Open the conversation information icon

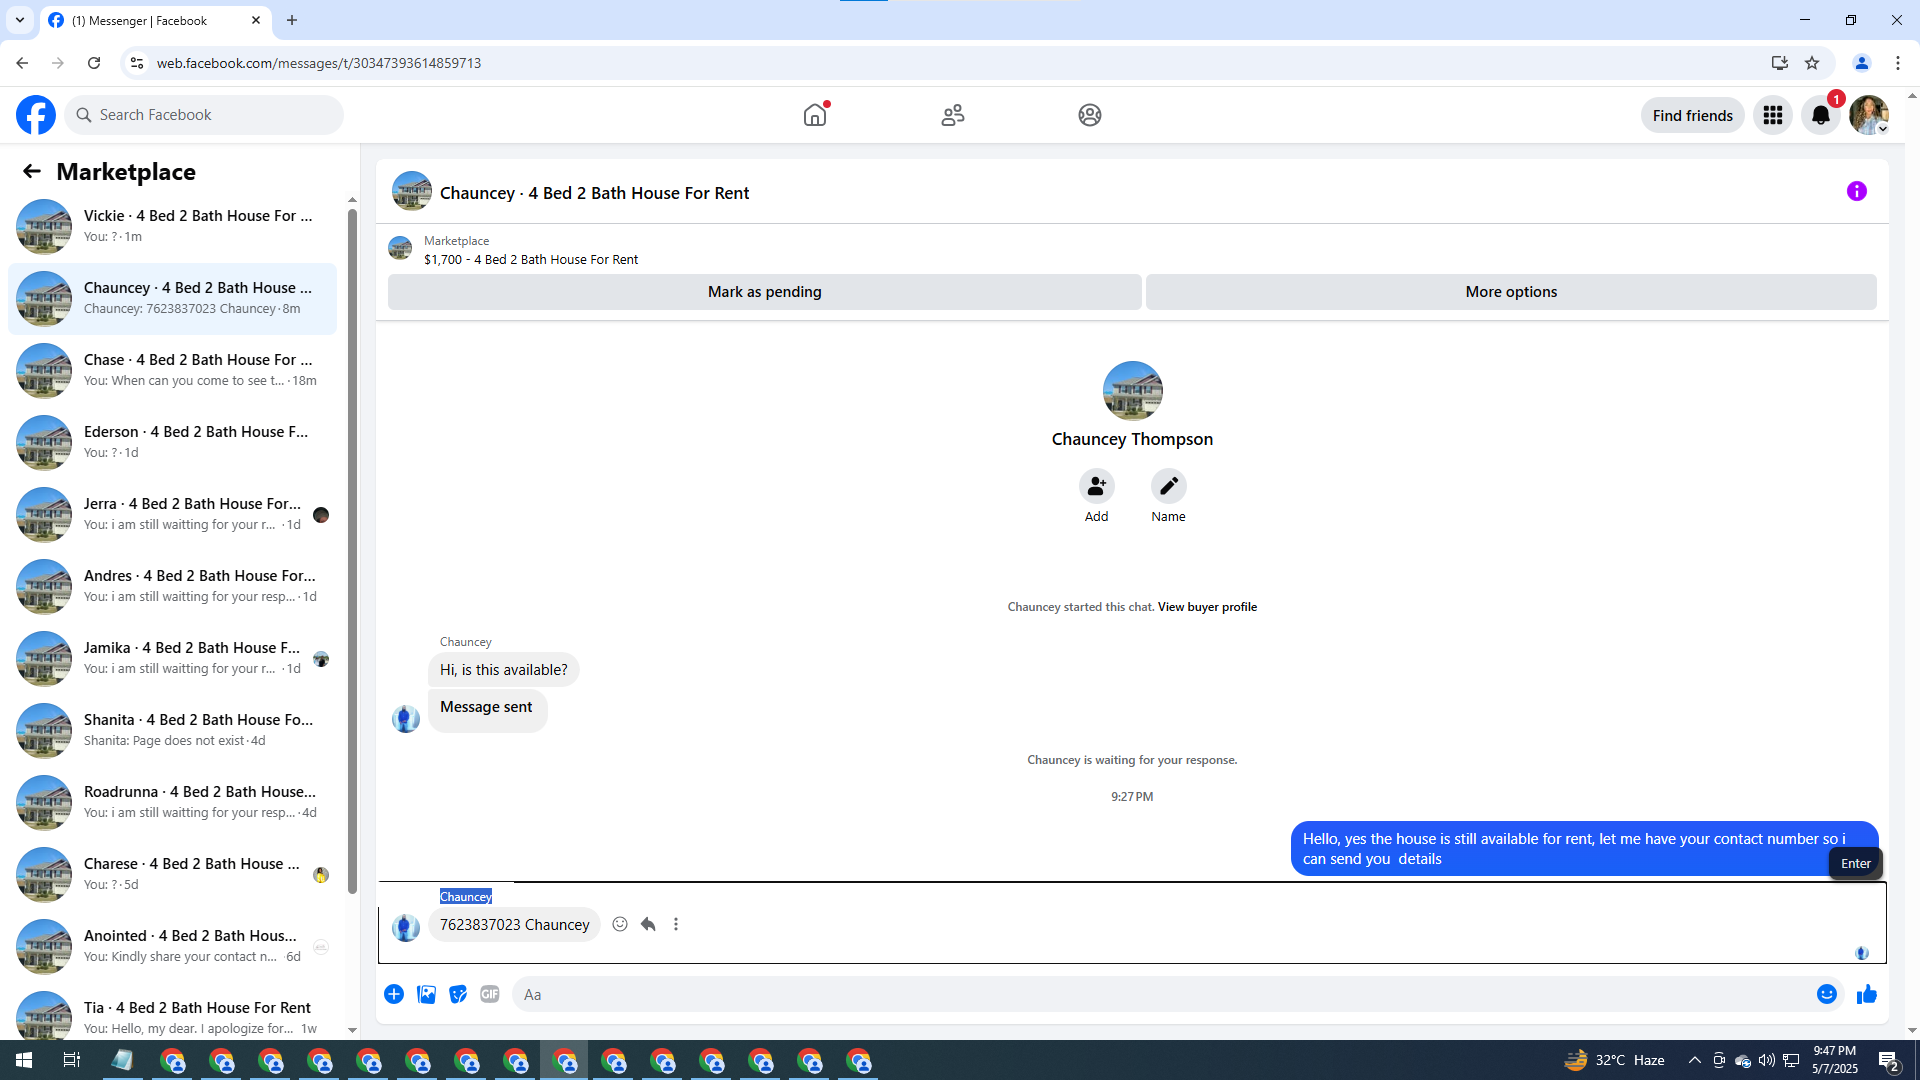click(x=1856, y=191)
